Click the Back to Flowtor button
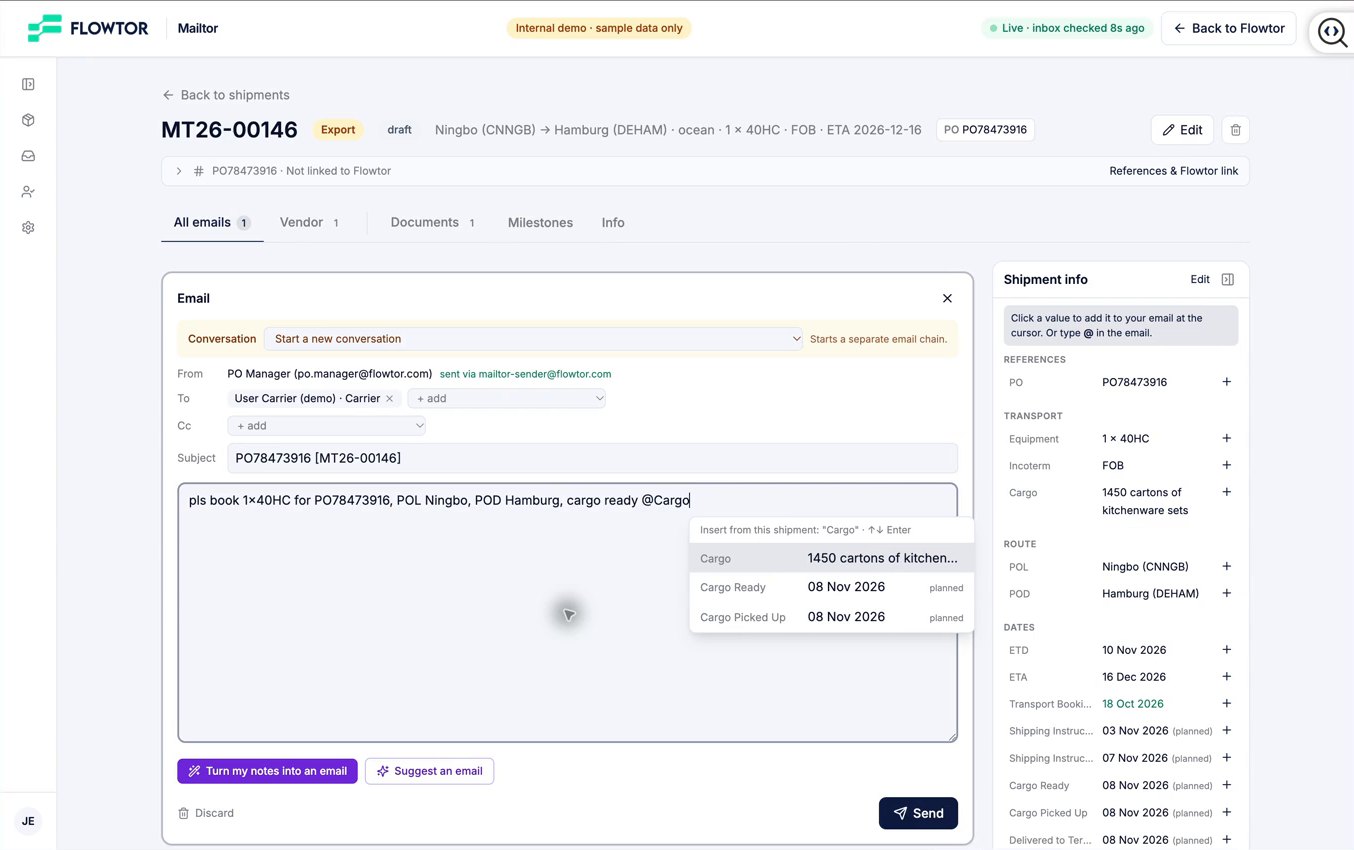1354x850 pixels. pyautogui.click(x=1229, y=28)
